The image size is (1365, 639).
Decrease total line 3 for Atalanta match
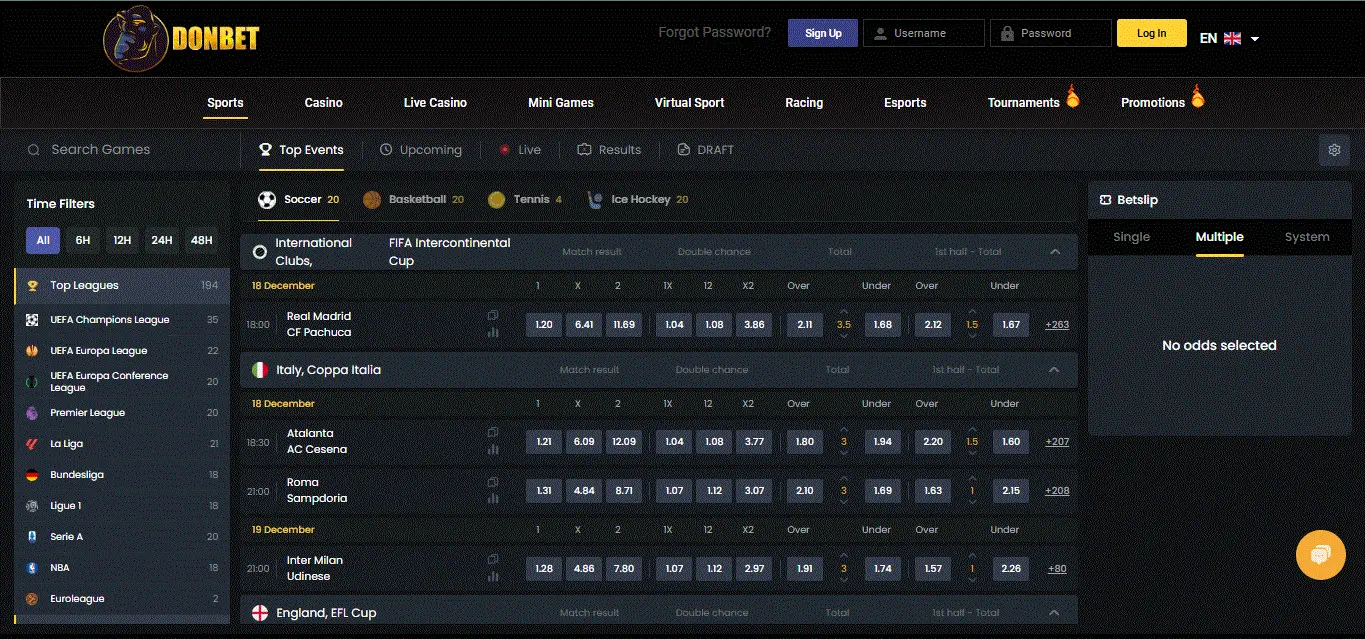pyautogui.click(x=844, y=453)
